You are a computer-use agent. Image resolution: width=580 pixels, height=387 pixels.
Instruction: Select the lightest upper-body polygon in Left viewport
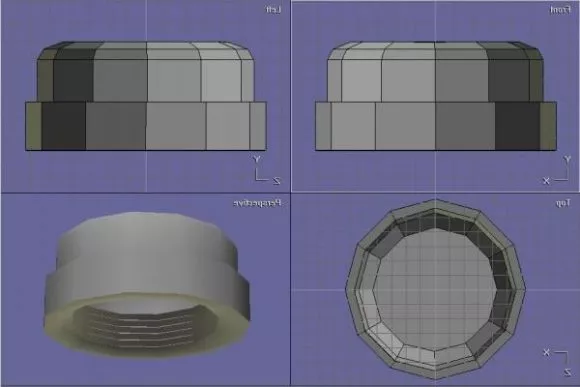[x=221, y=81]
